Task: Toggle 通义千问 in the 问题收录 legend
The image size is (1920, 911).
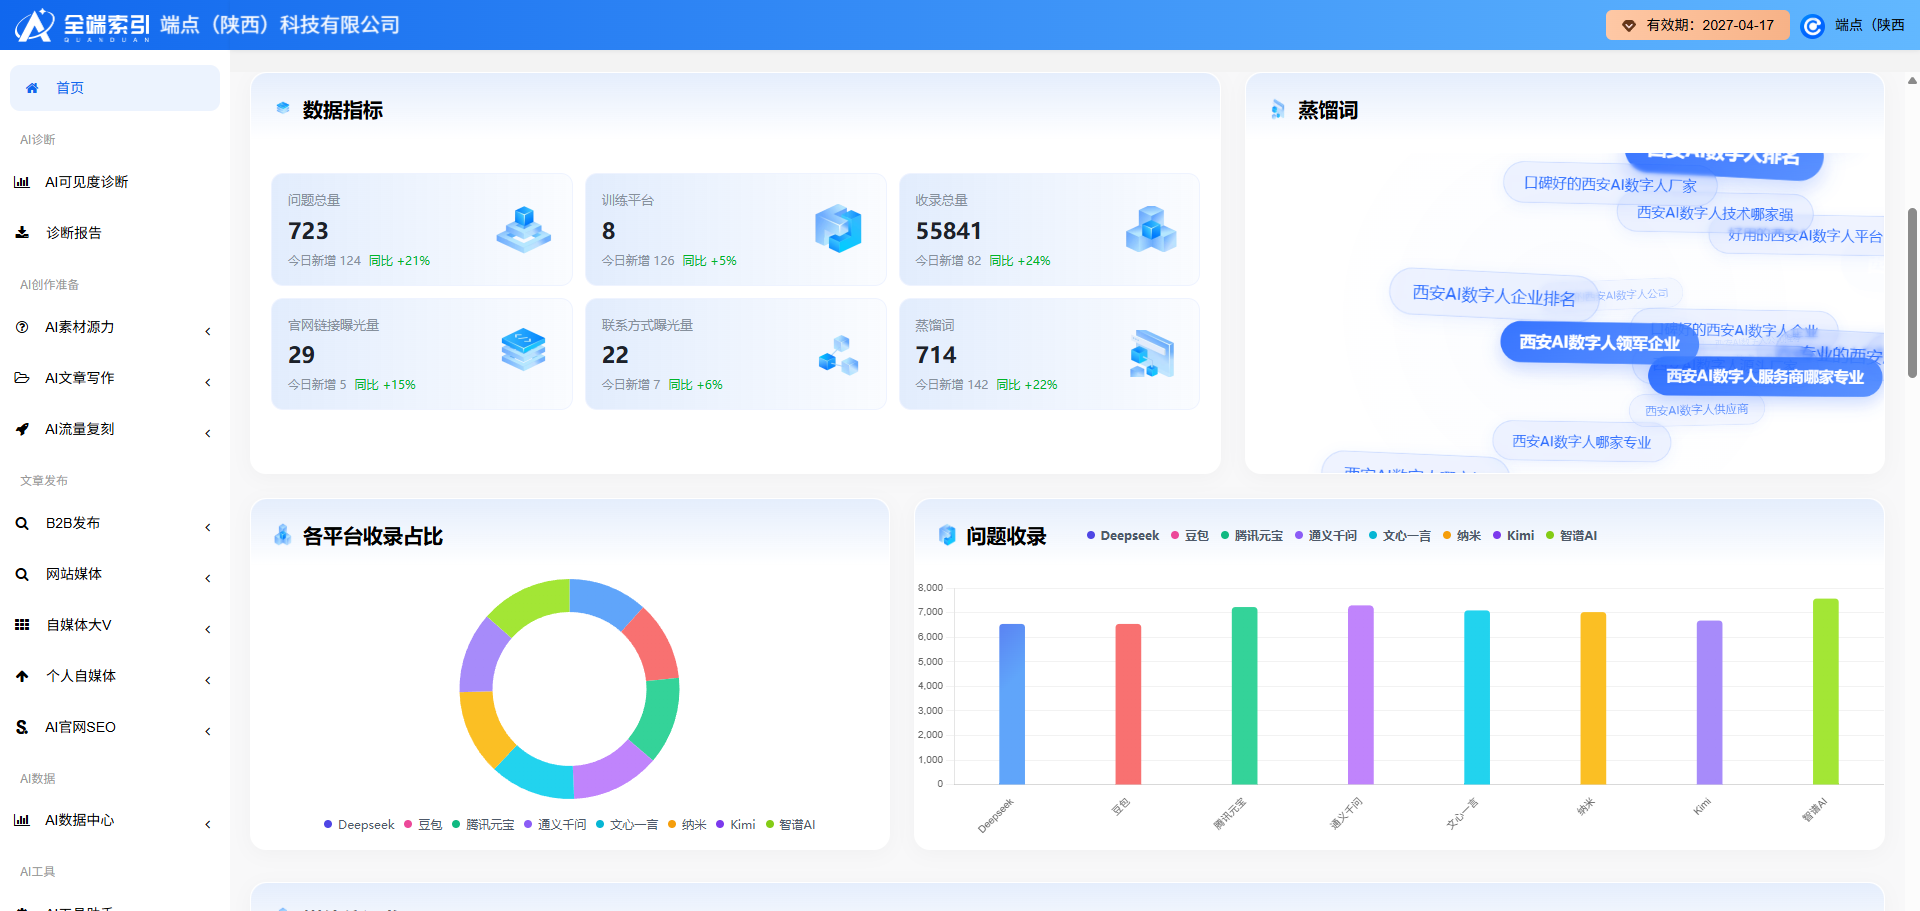Action: (1326, 536)
